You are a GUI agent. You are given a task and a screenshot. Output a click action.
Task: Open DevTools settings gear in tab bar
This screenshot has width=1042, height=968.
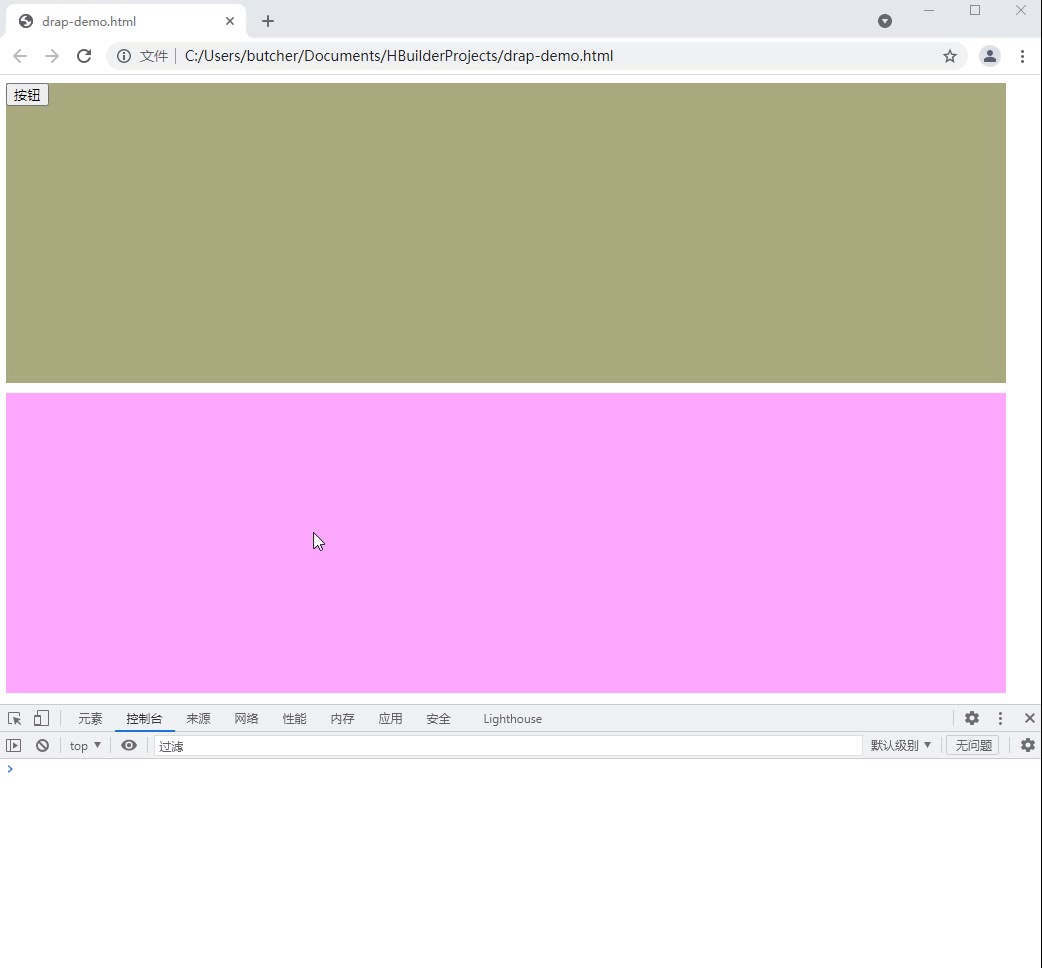(x=972, y=718)
